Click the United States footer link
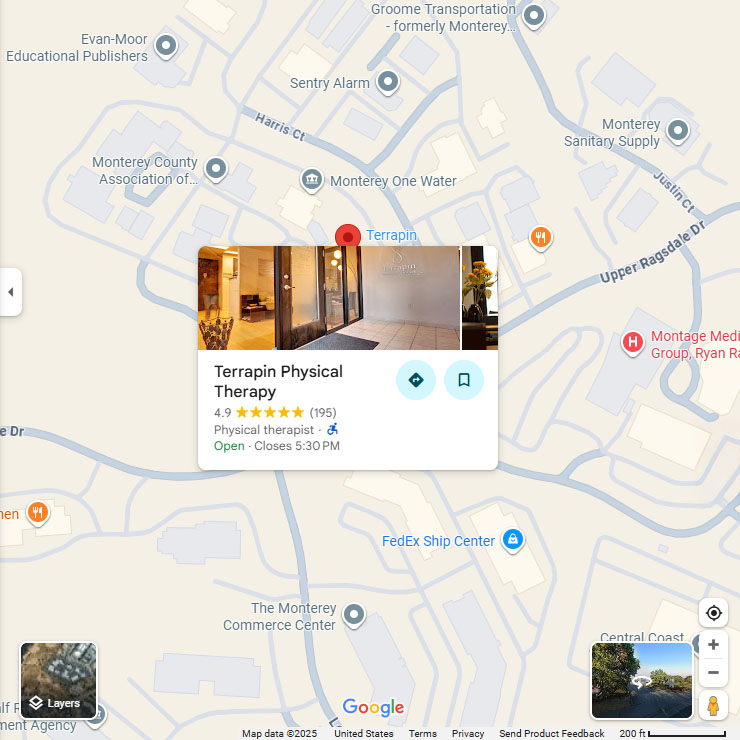Viewport: 740px width, 740px height. tap(363, 733)
